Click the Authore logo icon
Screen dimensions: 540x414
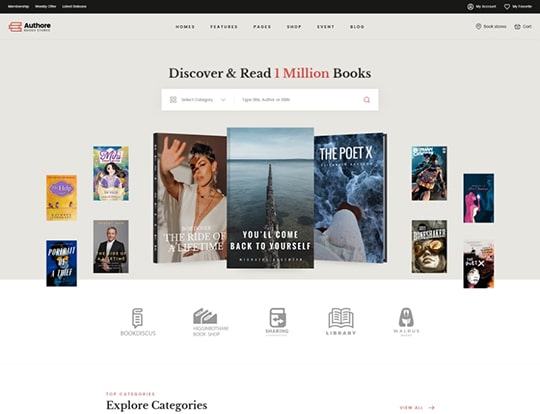pyautogui.click(x=15, y=27)
